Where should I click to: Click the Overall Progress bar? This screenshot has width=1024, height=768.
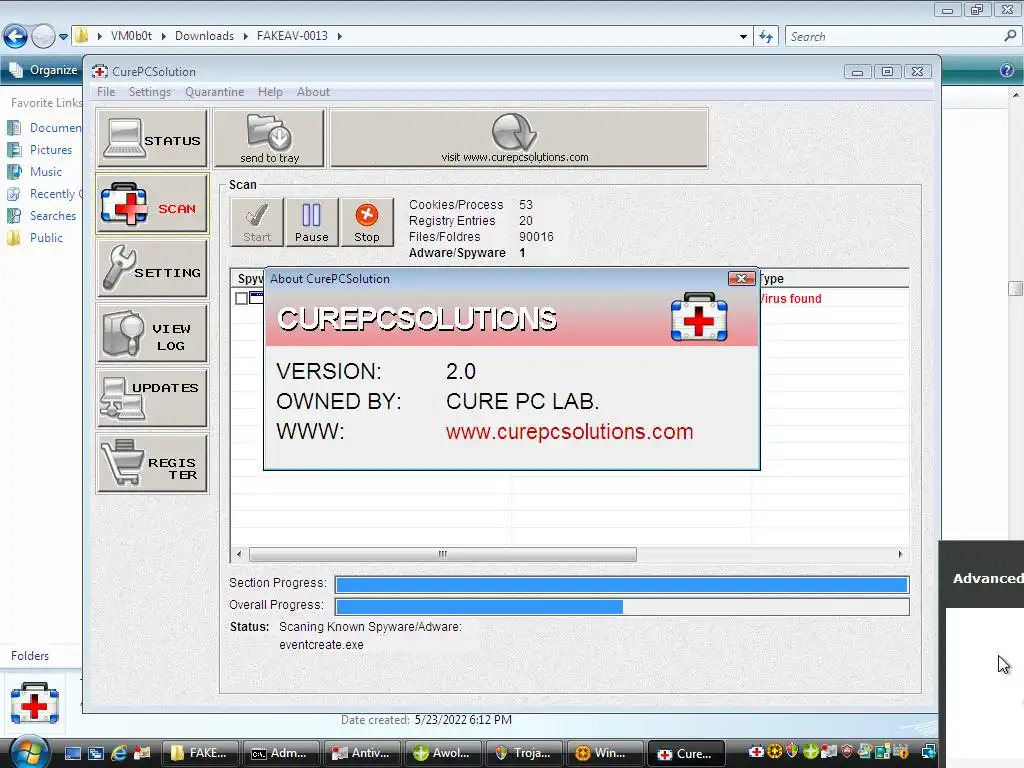pos(622,607)
